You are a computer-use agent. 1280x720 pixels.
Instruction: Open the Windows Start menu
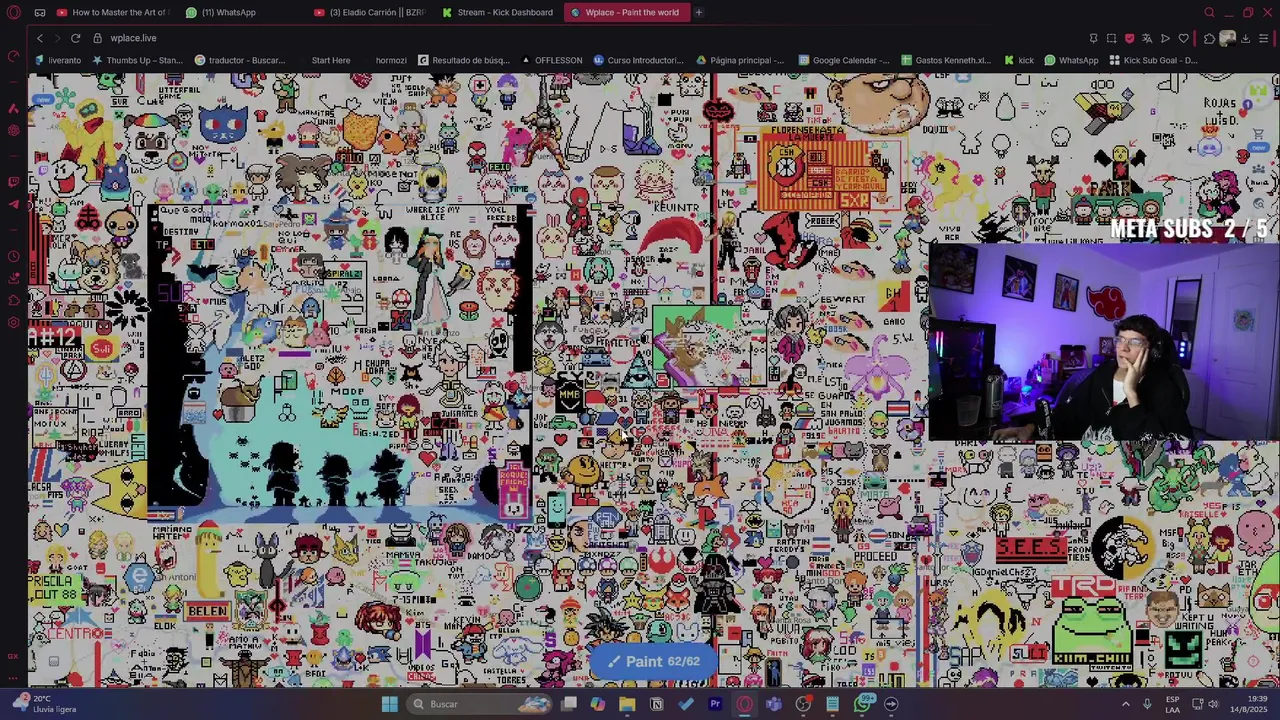tap(389, 704)
